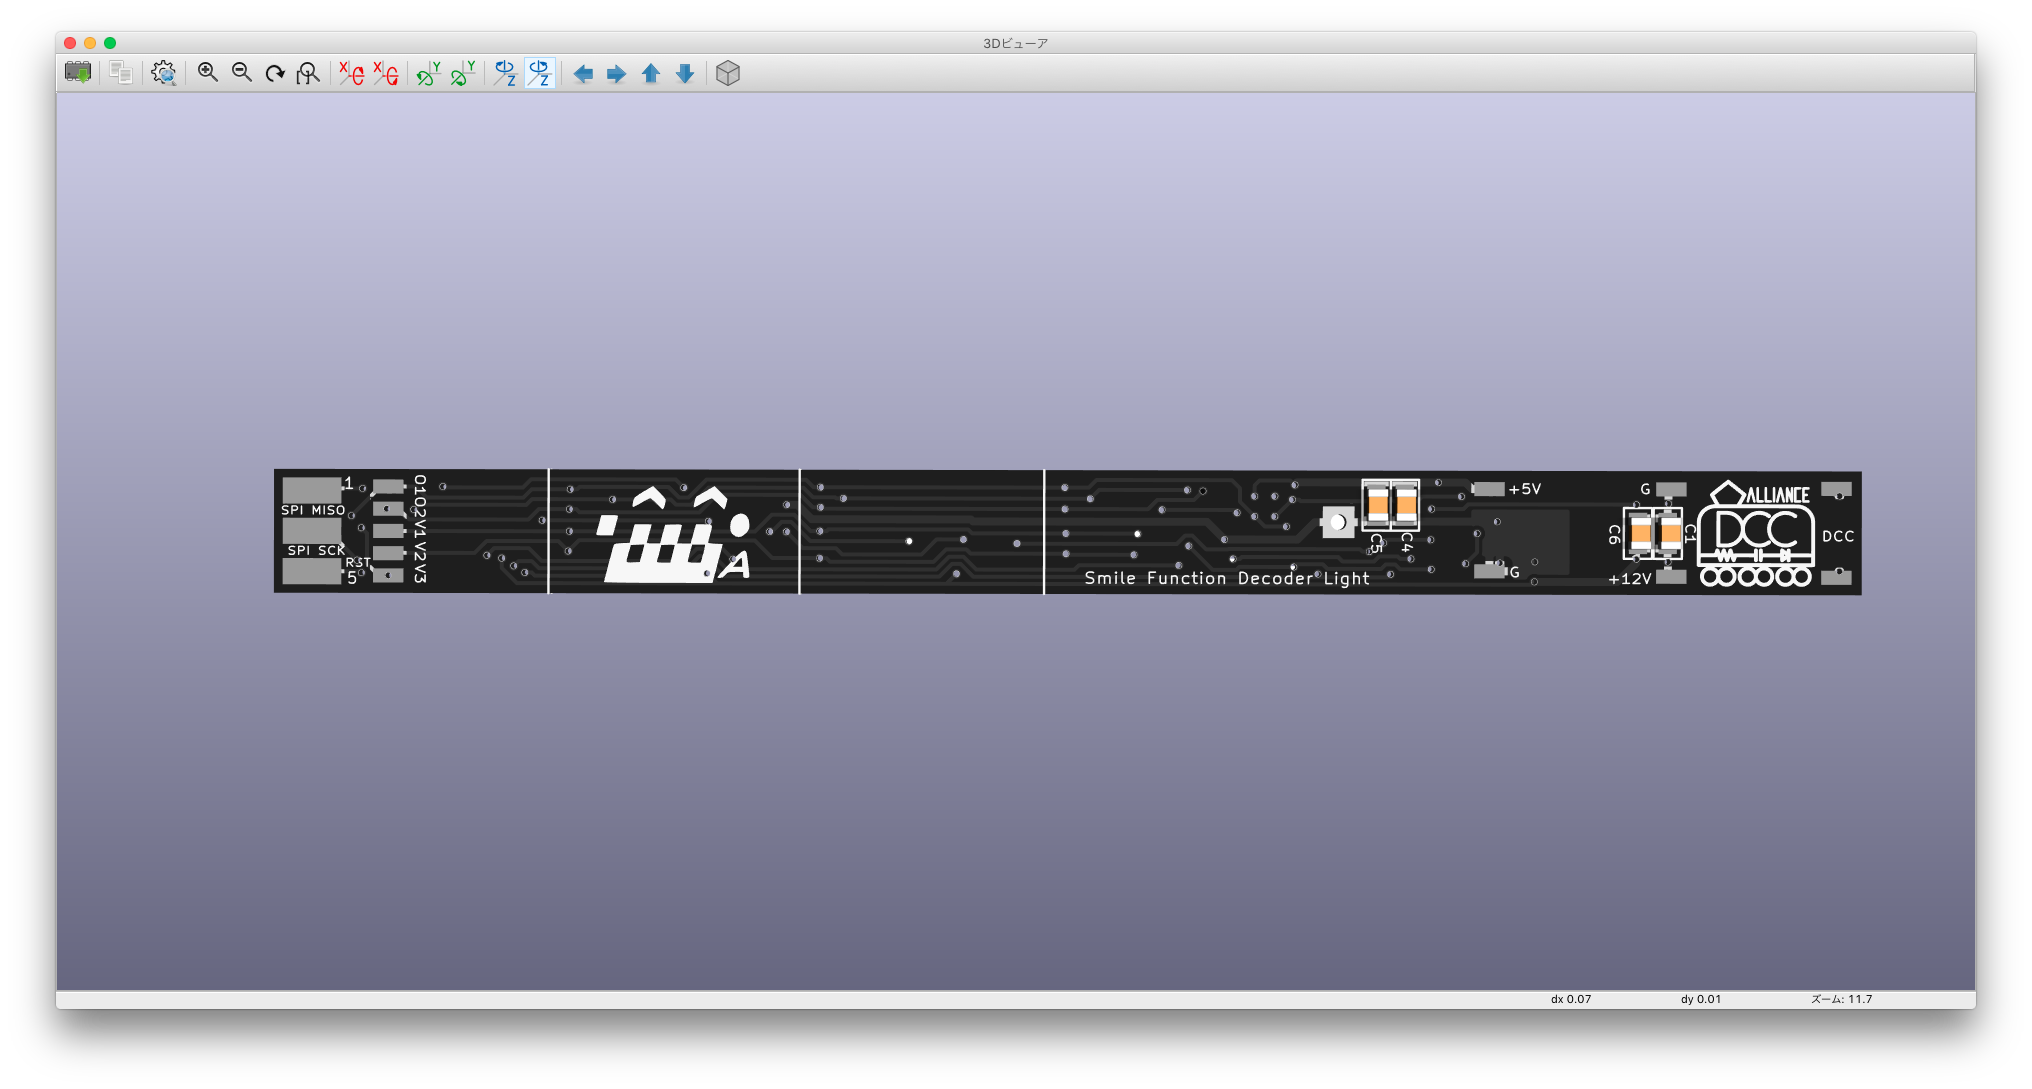
Task: Open the 3D display options gear
Action: (x=163, y=73)
